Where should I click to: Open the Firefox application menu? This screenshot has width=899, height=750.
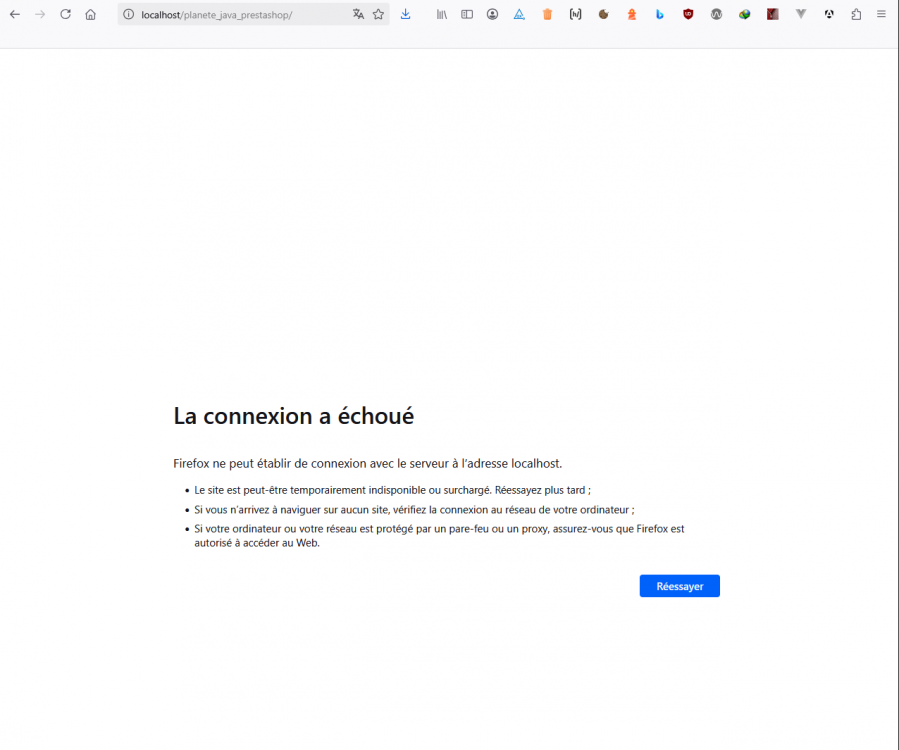coord(881,14)
